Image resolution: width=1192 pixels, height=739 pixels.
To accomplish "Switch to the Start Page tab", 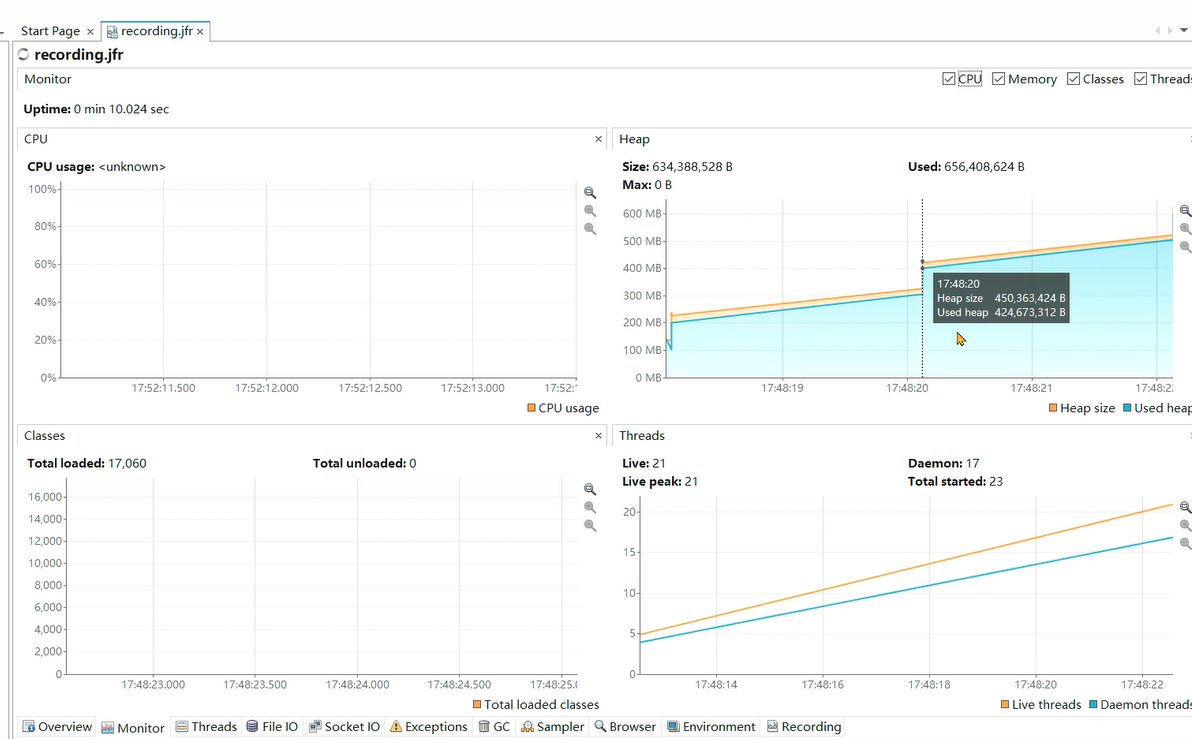I will (x=50, y=31).
